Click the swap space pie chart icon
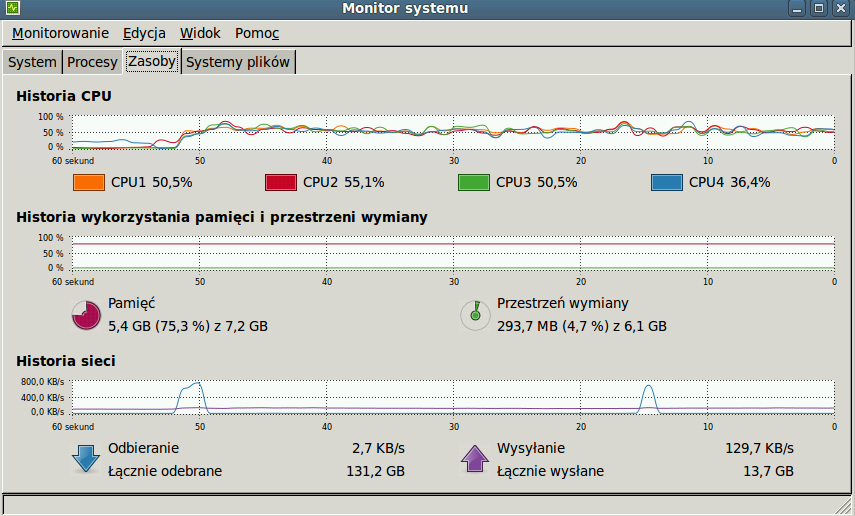855x516 pixels. [x=475, y=315]
